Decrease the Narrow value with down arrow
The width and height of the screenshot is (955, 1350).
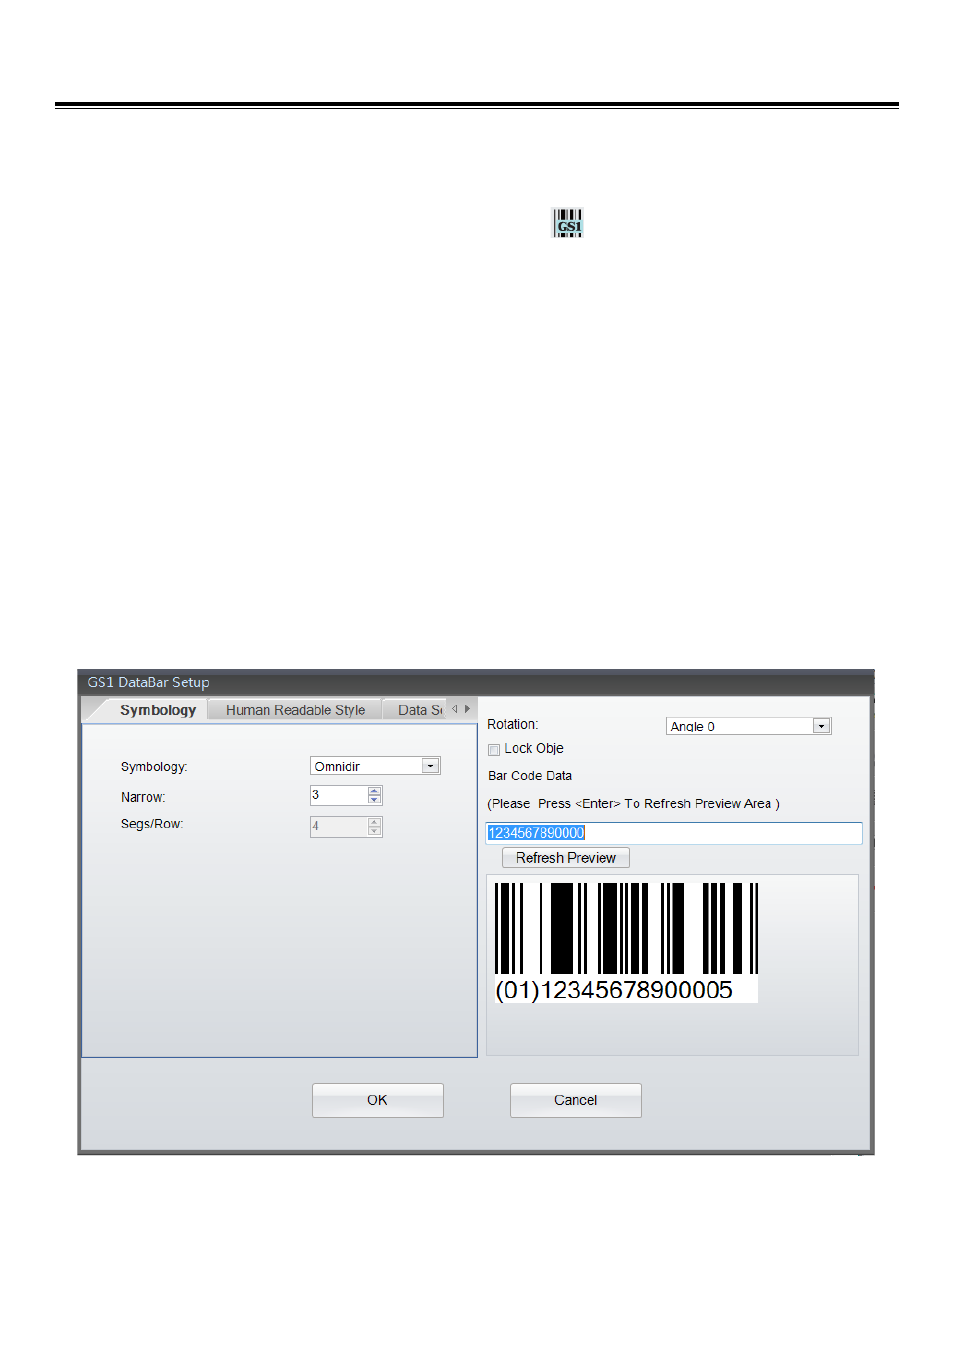(375, 800)
